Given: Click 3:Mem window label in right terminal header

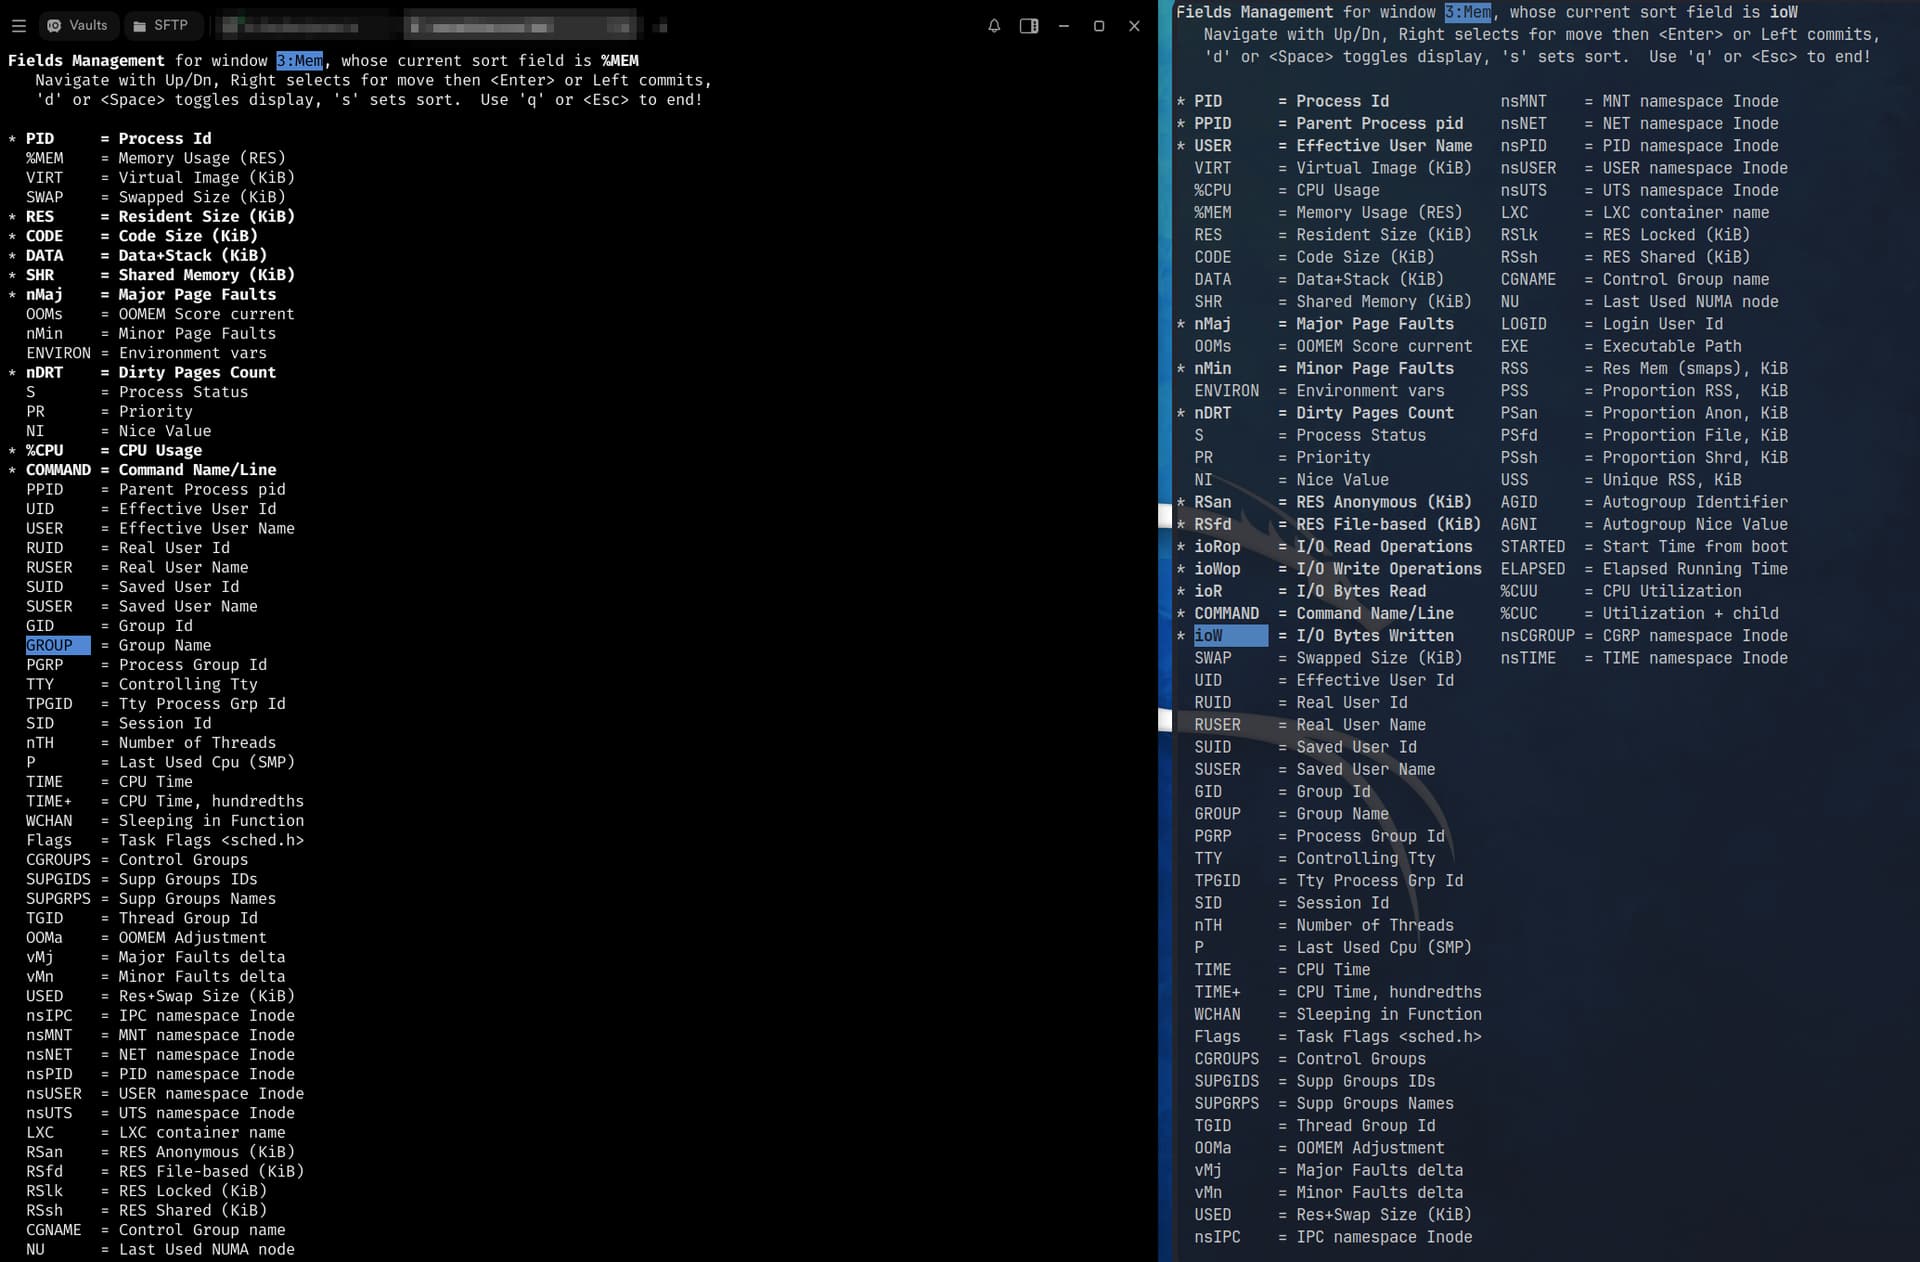Looking at the screenshot, I should 1468,12.
